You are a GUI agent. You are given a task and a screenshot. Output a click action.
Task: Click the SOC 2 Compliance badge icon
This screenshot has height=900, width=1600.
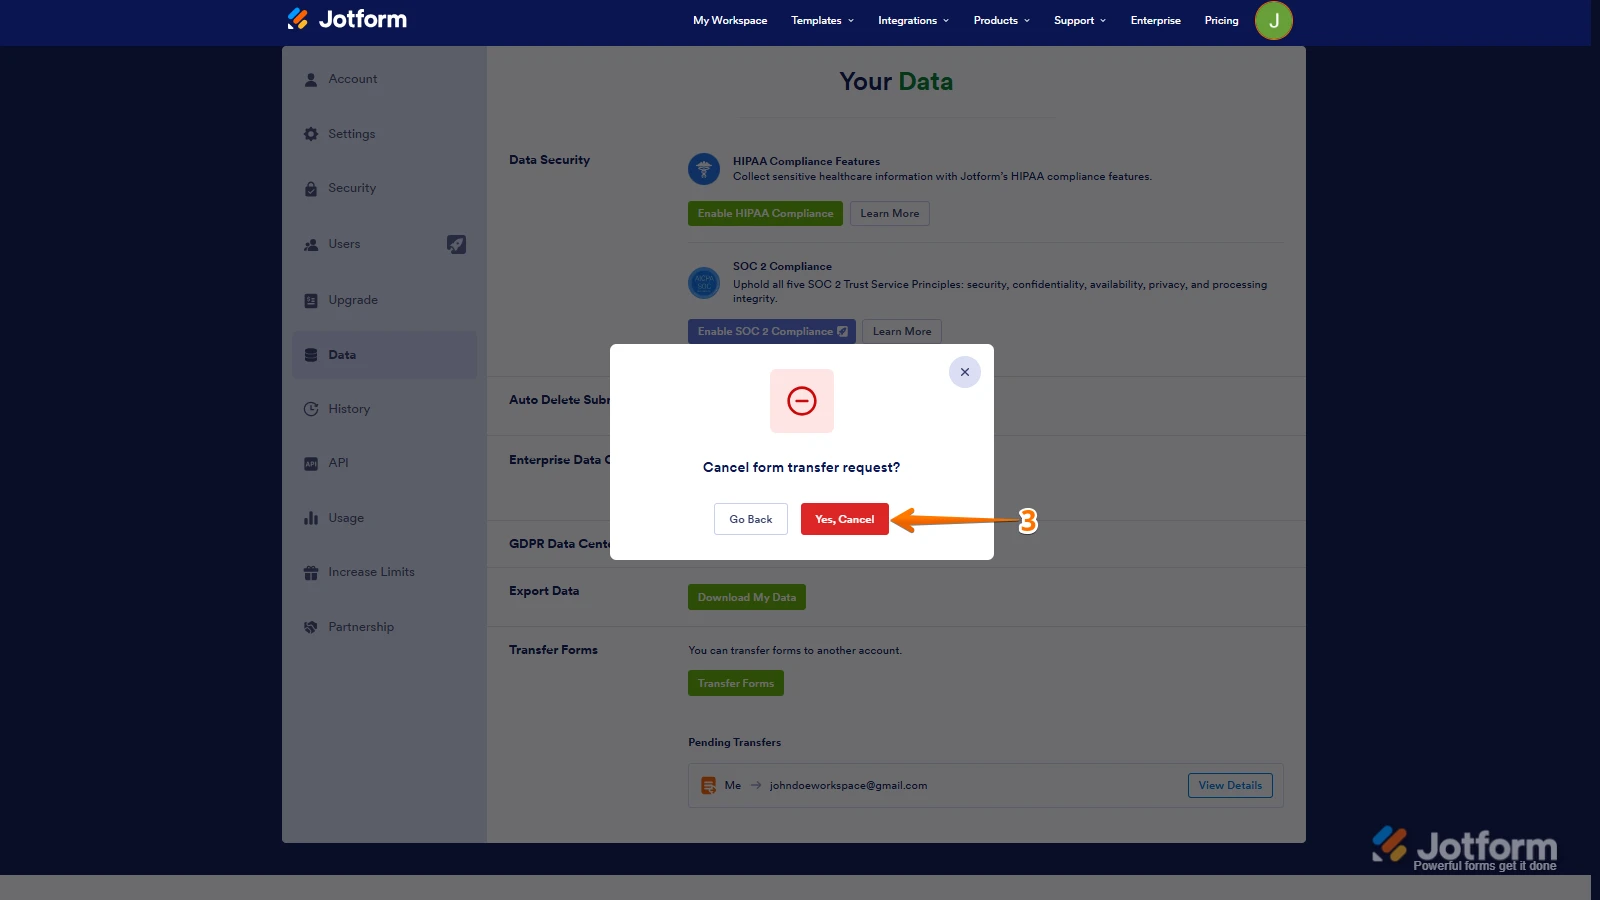point(704,283)
